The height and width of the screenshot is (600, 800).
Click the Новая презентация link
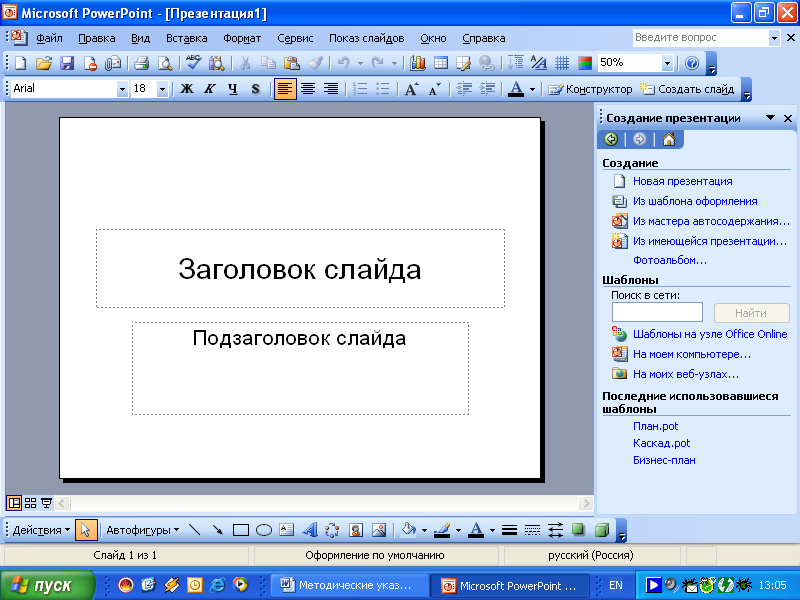[x=682, y=181]
